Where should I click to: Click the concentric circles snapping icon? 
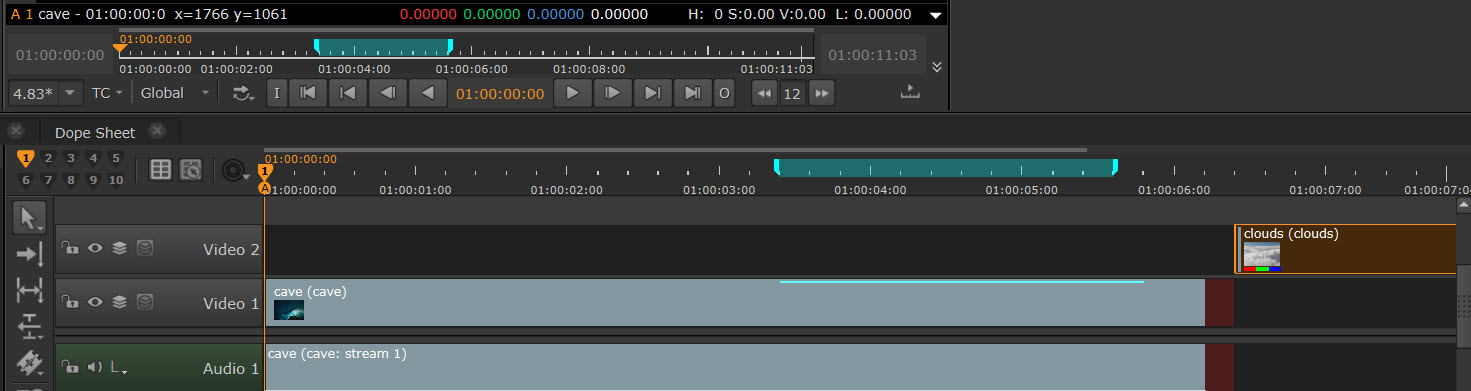(x=234, y=170)
